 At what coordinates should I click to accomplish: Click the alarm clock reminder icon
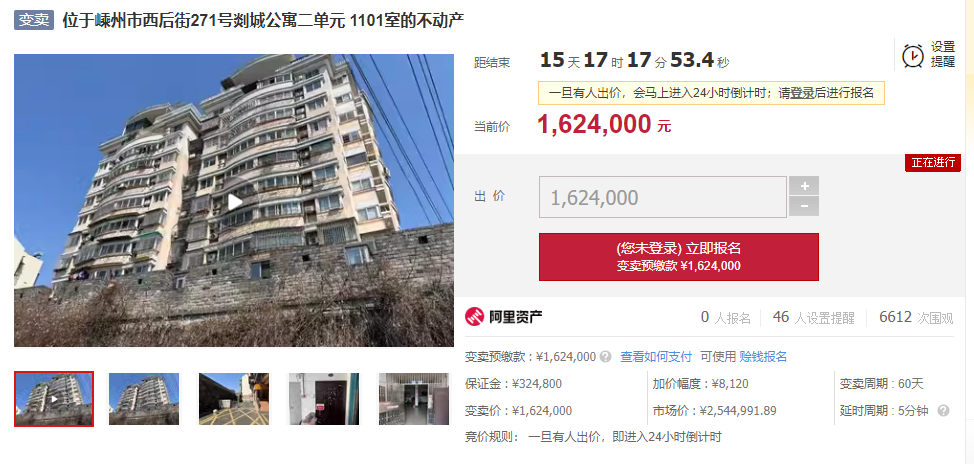click(x=913, y=56)
